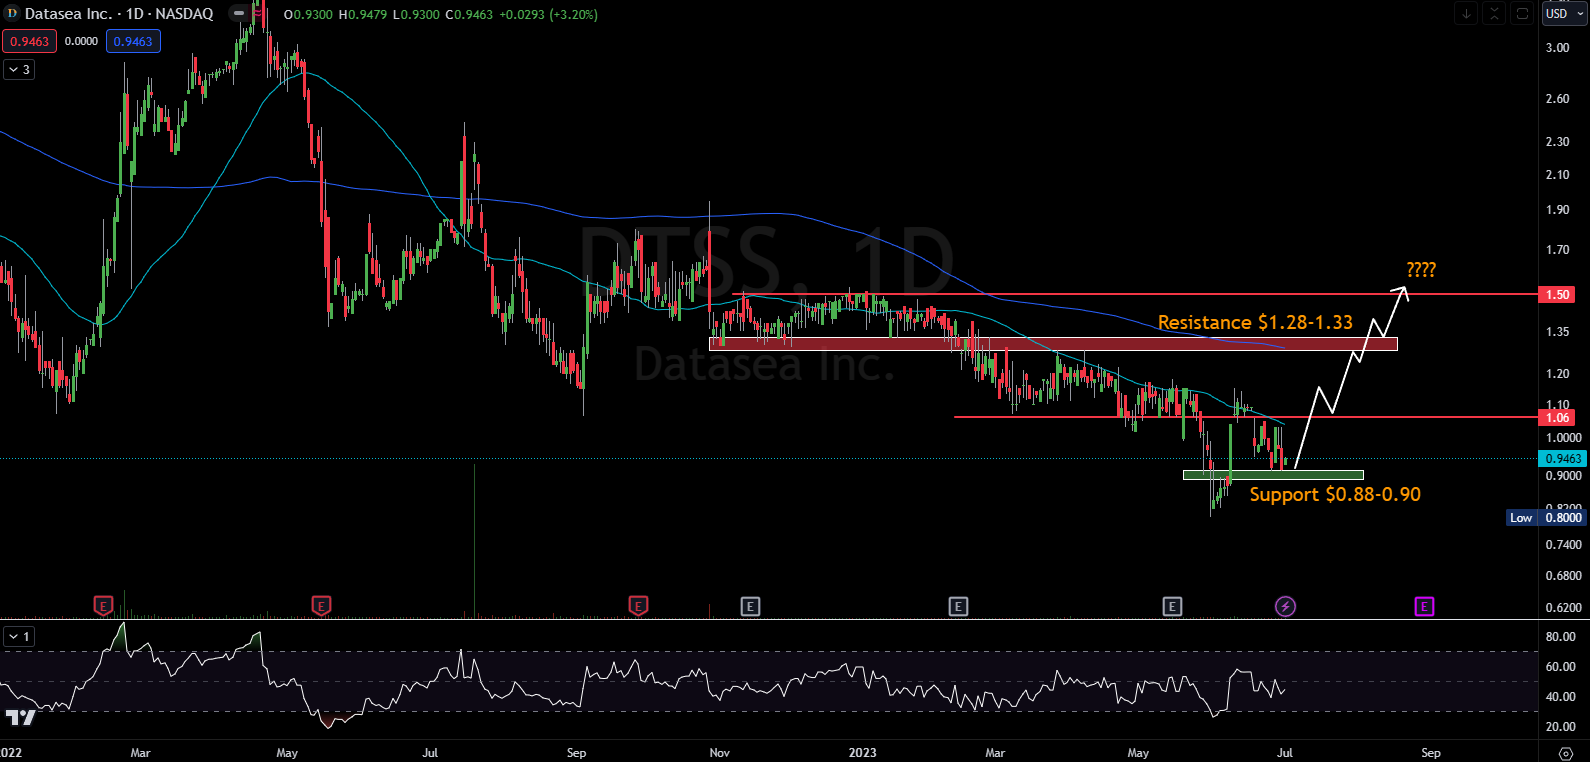The width and height of the screenshot is (1590, 762).
Task: Open the USD currency dropdown
Action: (1563, 14)
